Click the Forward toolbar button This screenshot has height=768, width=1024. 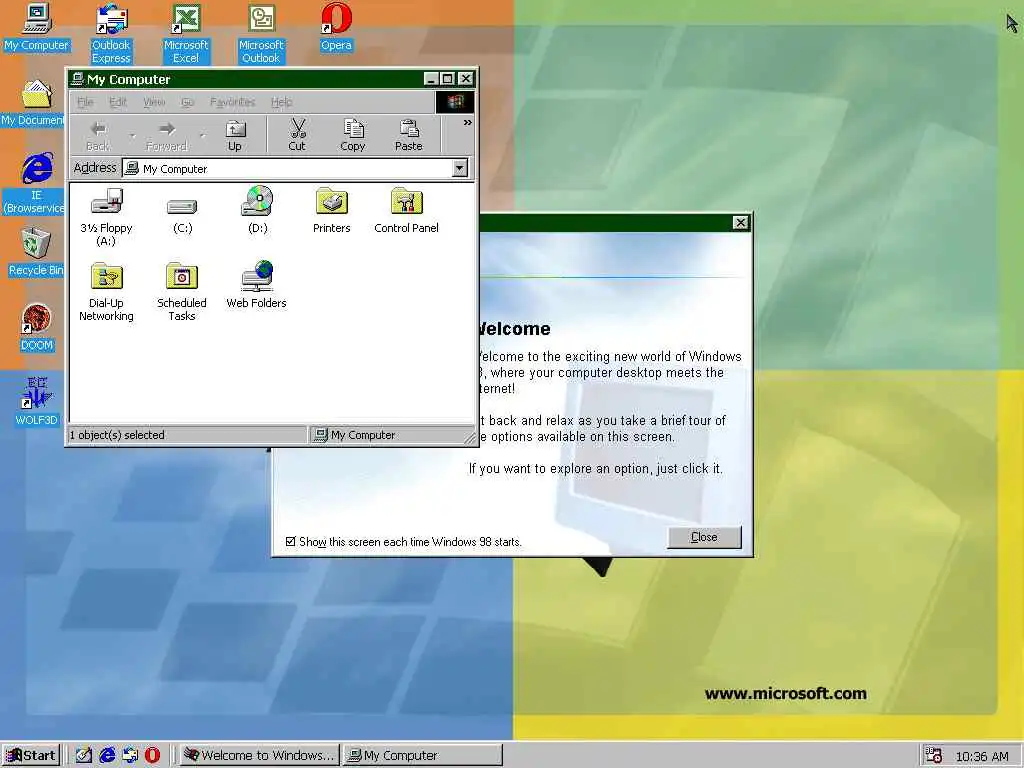[167, 135]
